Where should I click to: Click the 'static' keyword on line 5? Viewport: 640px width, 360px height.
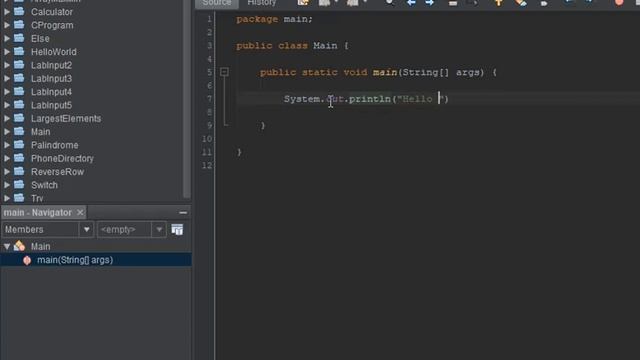tap(320, 72)
